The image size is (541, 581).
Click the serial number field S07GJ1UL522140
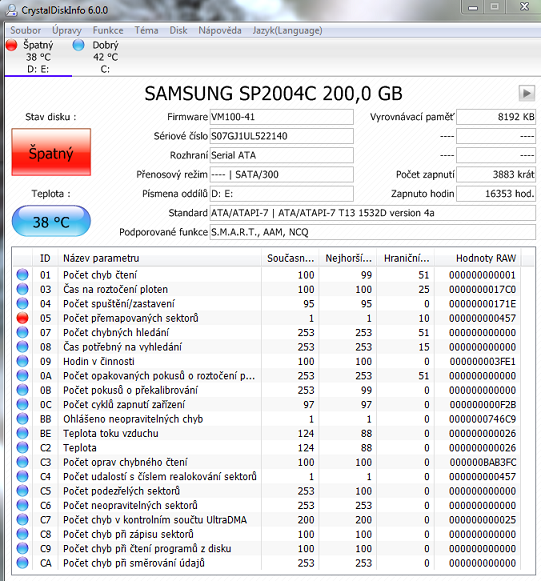(282, 136)
